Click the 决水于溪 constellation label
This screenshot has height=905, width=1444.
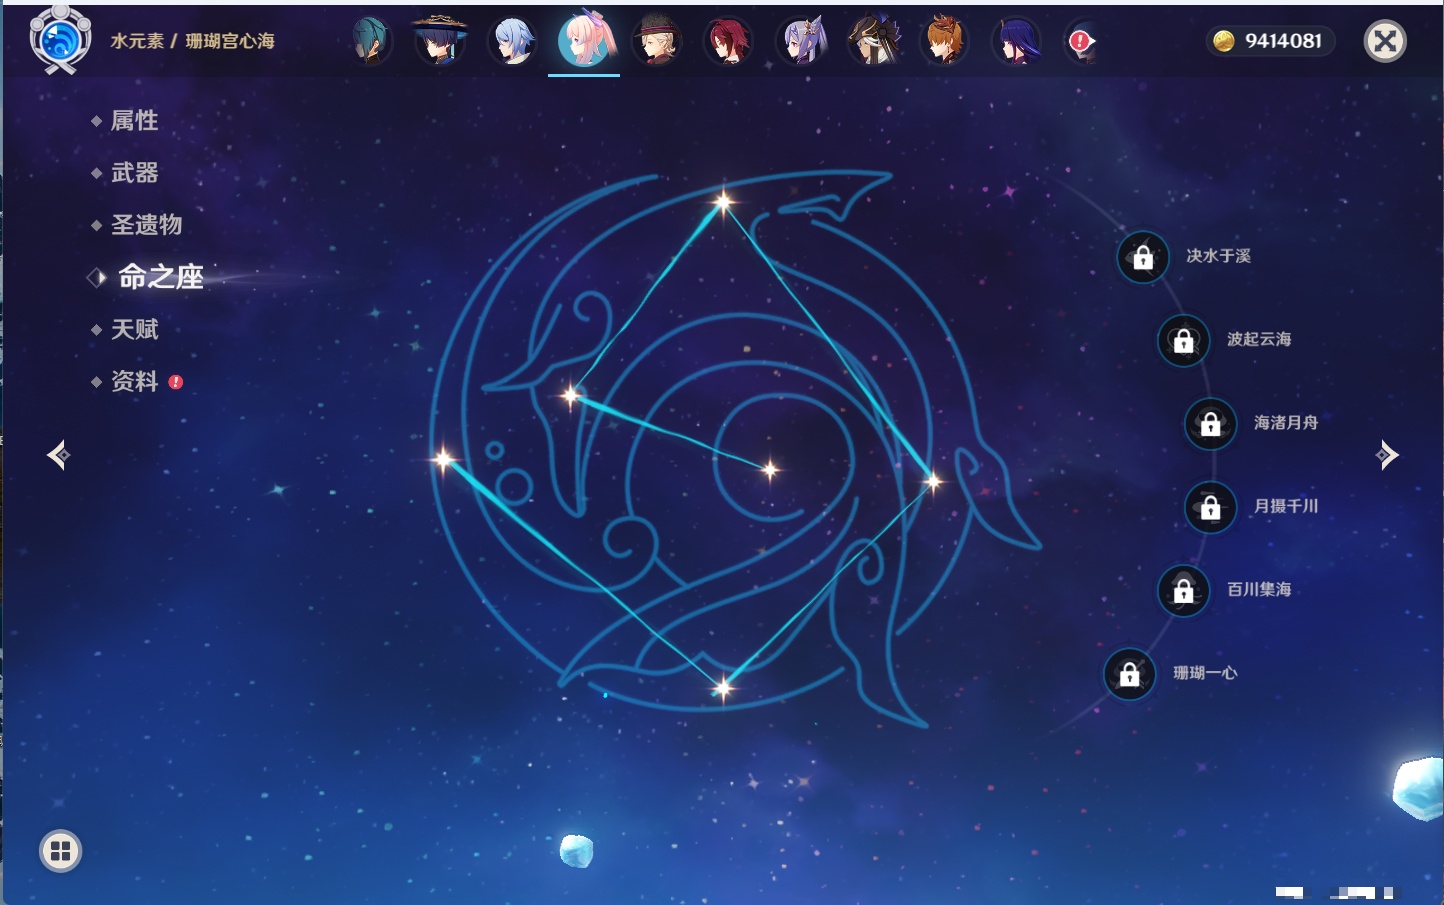(1218, 256)
